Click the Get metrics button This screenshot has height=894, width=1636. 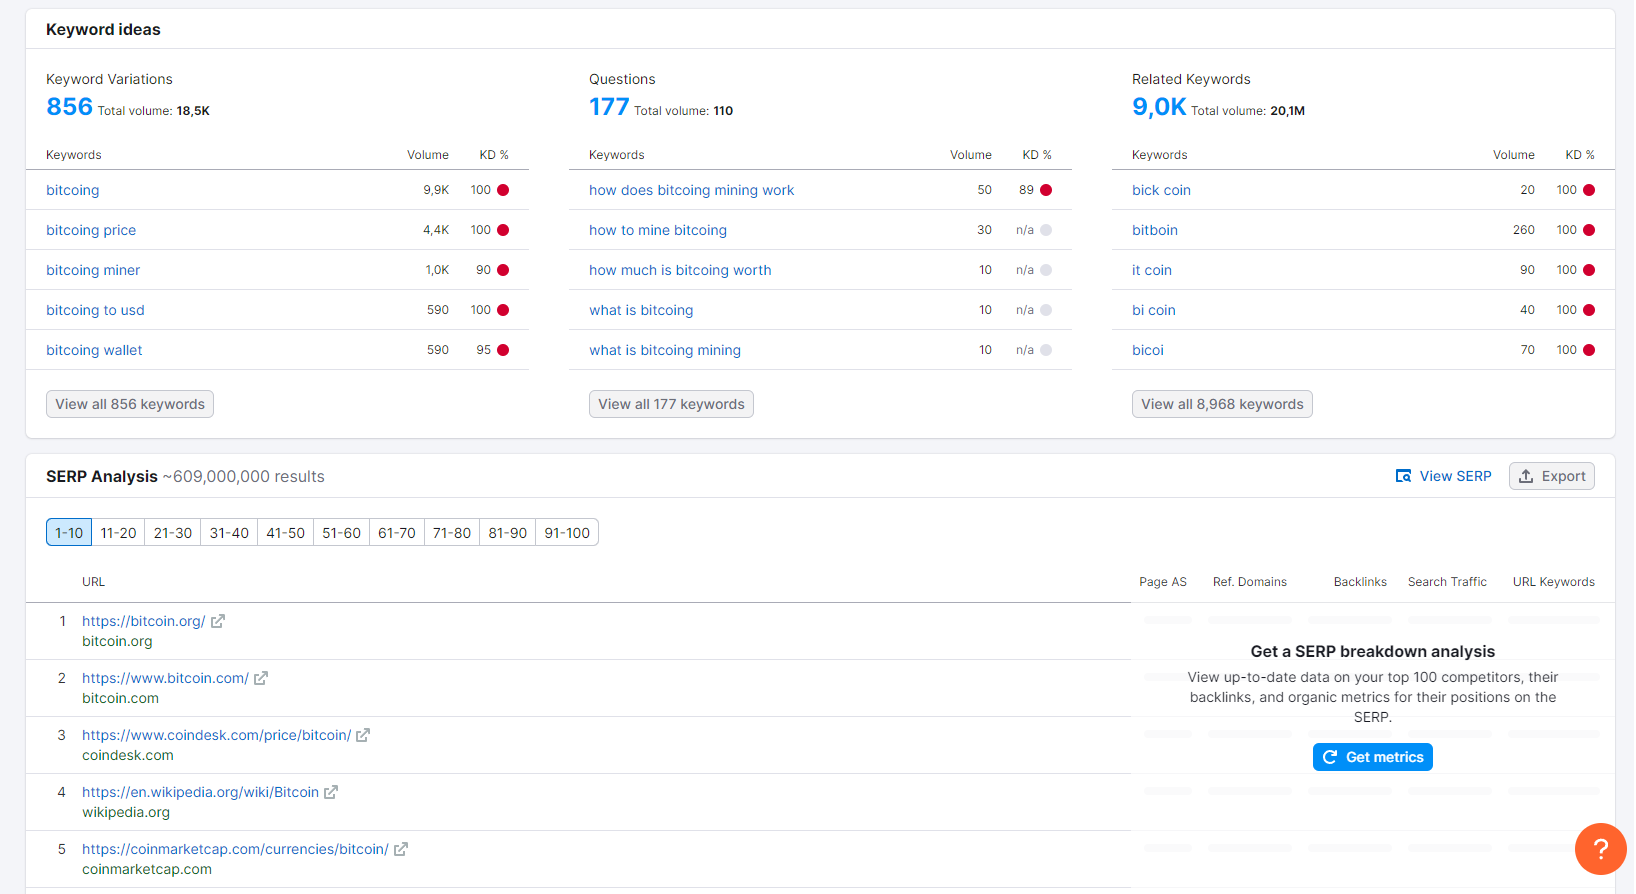pos(1373,757)
